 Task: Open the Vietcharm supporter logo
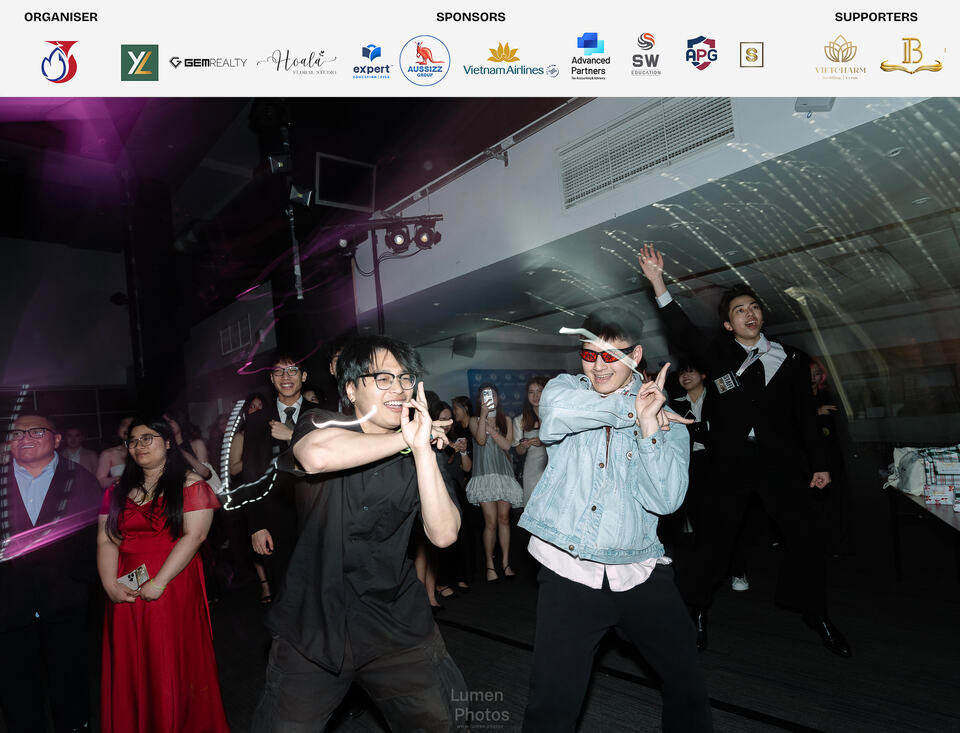pyautogui.click(x=840, y=58)
